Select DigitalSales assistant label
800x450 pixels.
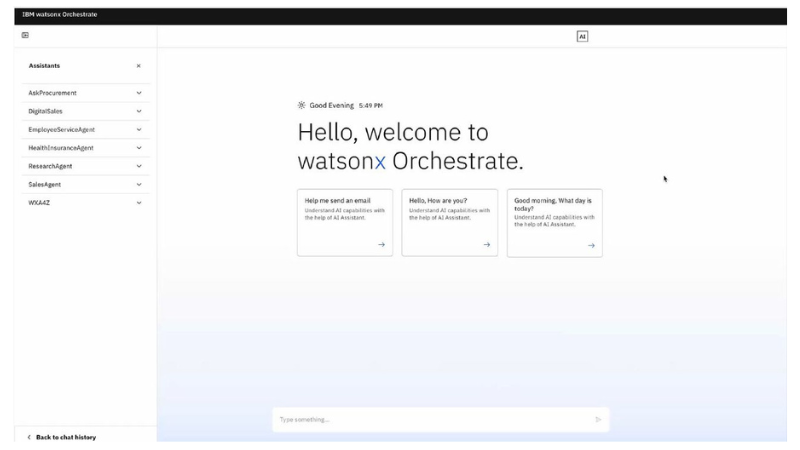pos(45,111)
